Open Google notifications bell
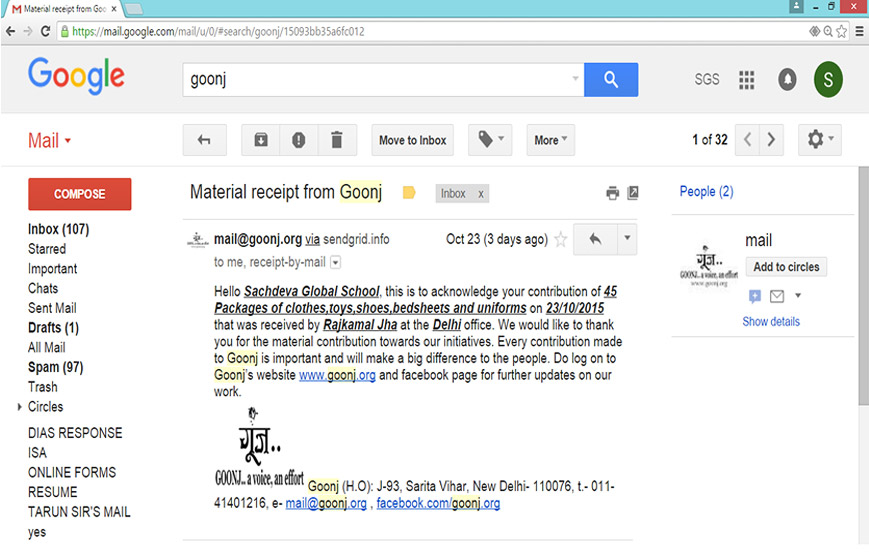Image resolution: width=869 pixels, height=556 pixels. 787,79
